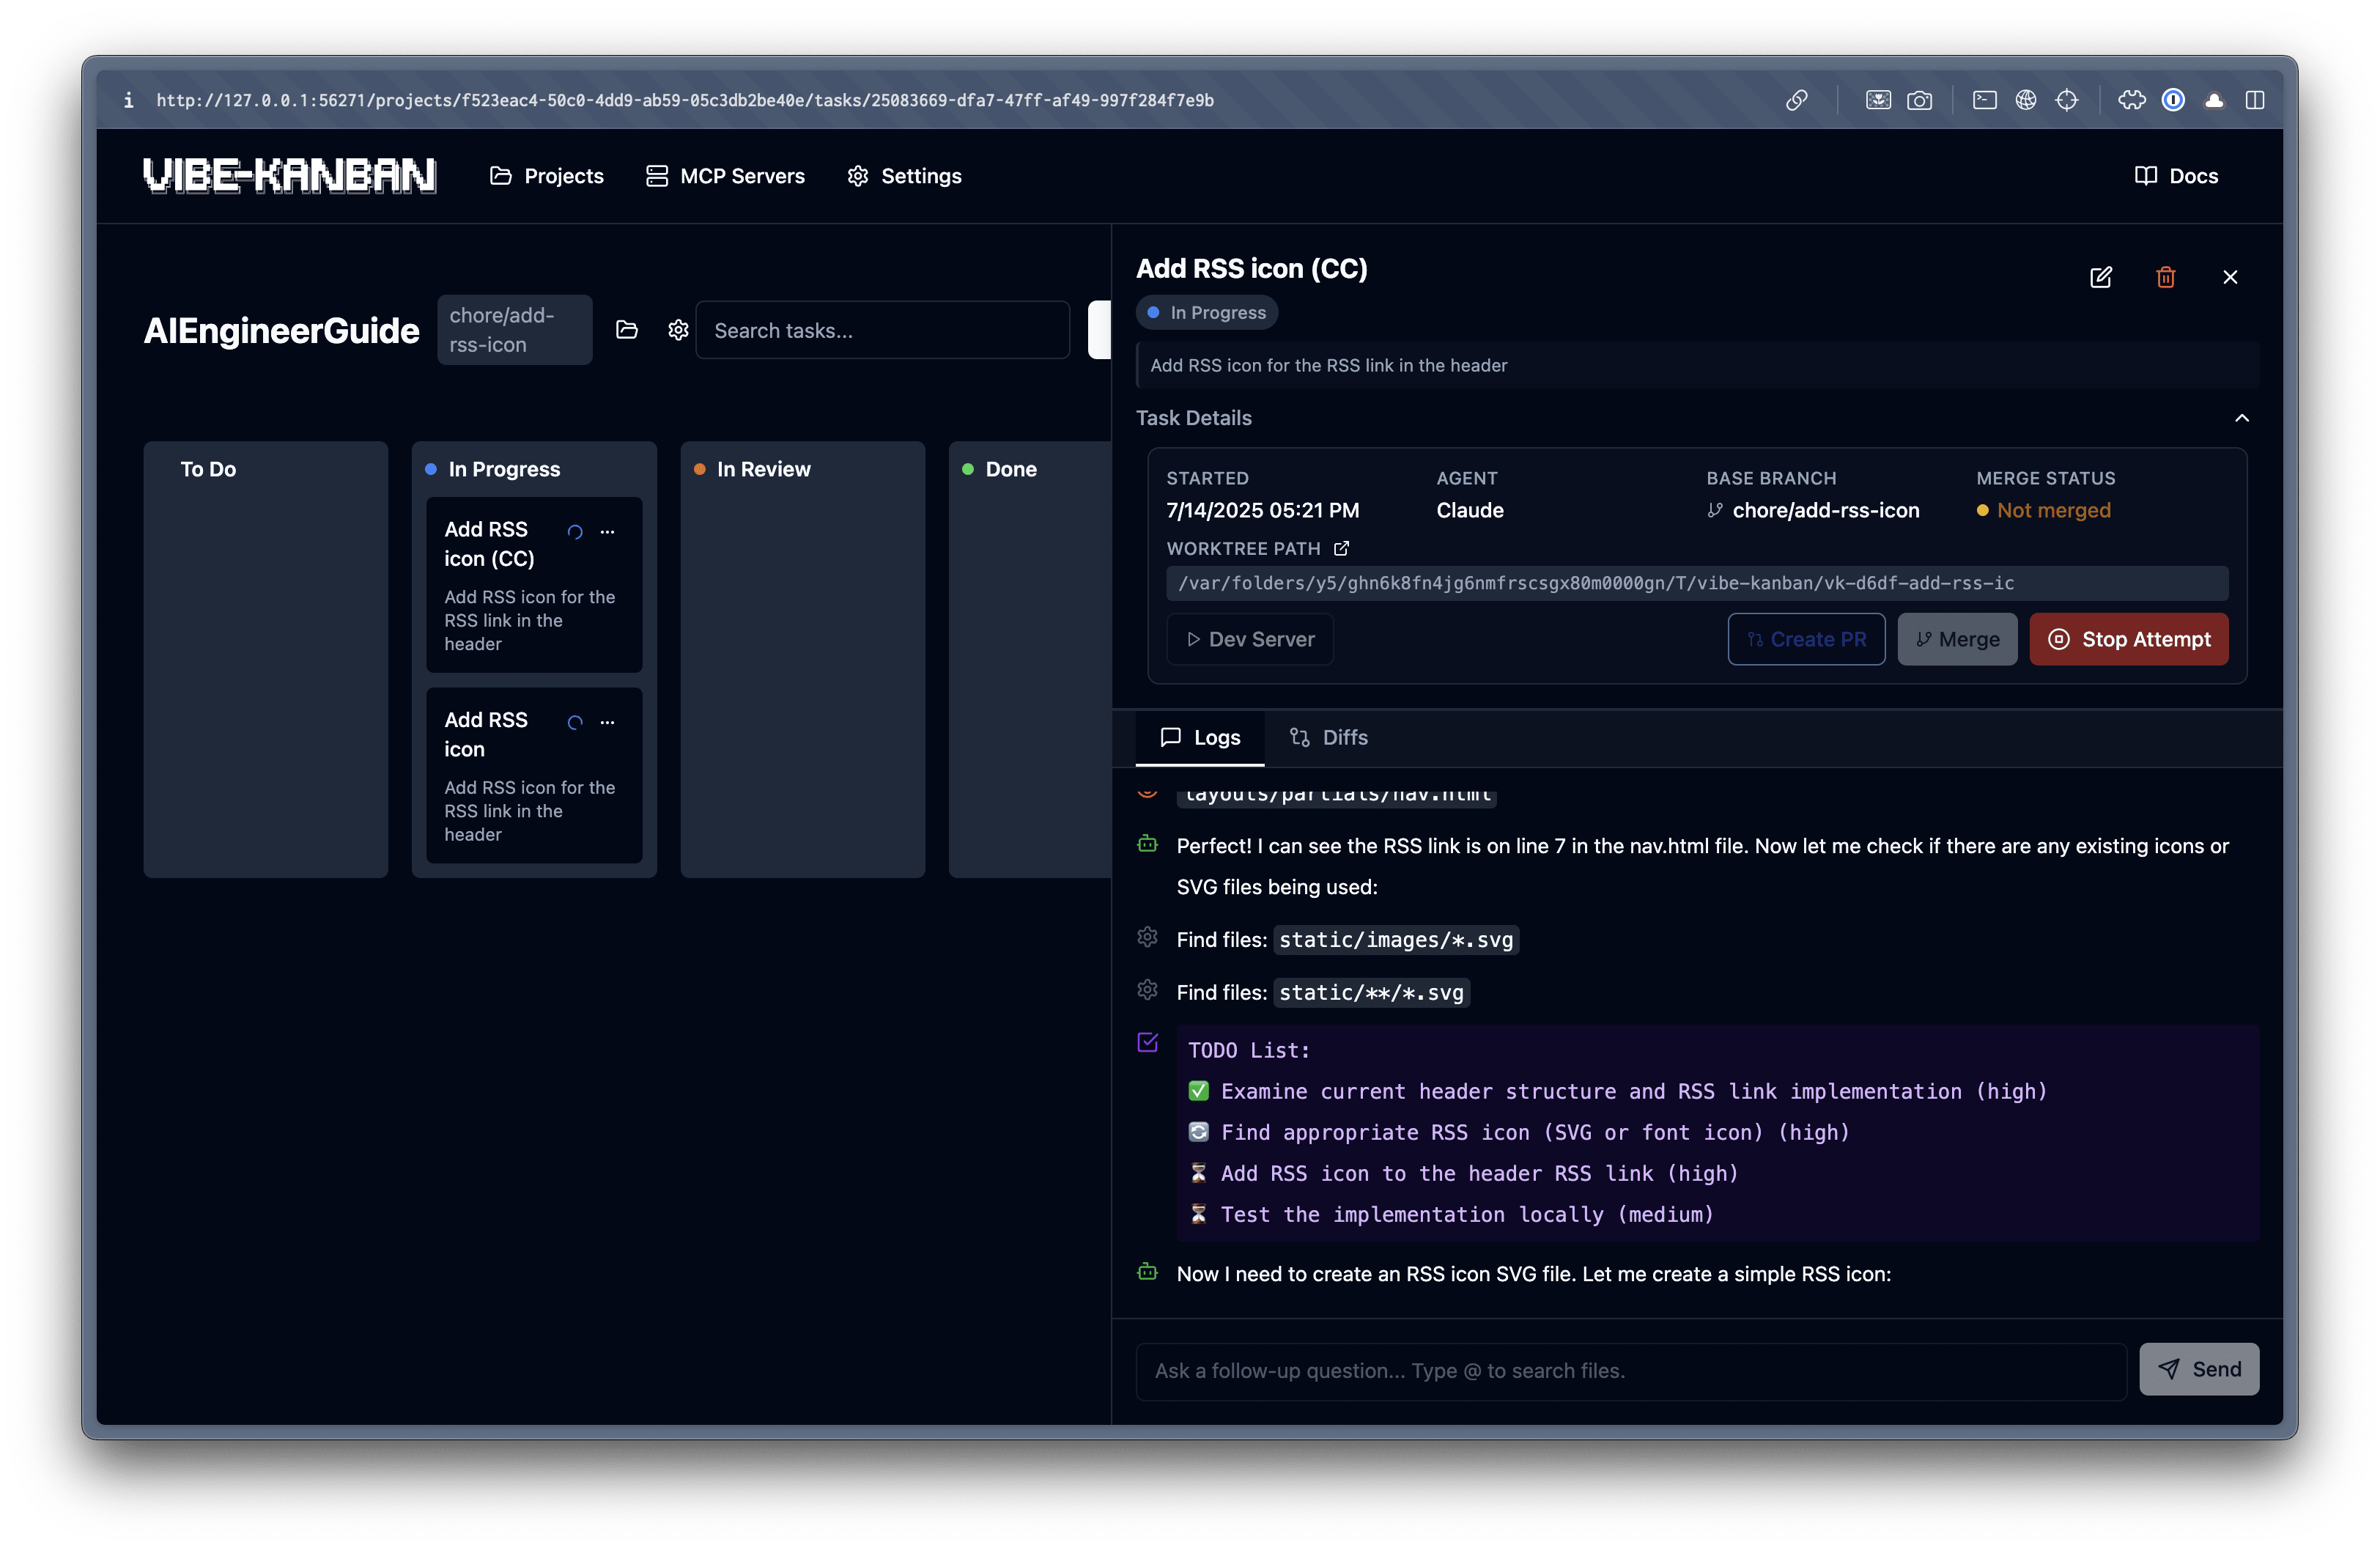
Task: Click the spinner on Add RSS icon (CC) card
Action: click(x=575, y=532)
